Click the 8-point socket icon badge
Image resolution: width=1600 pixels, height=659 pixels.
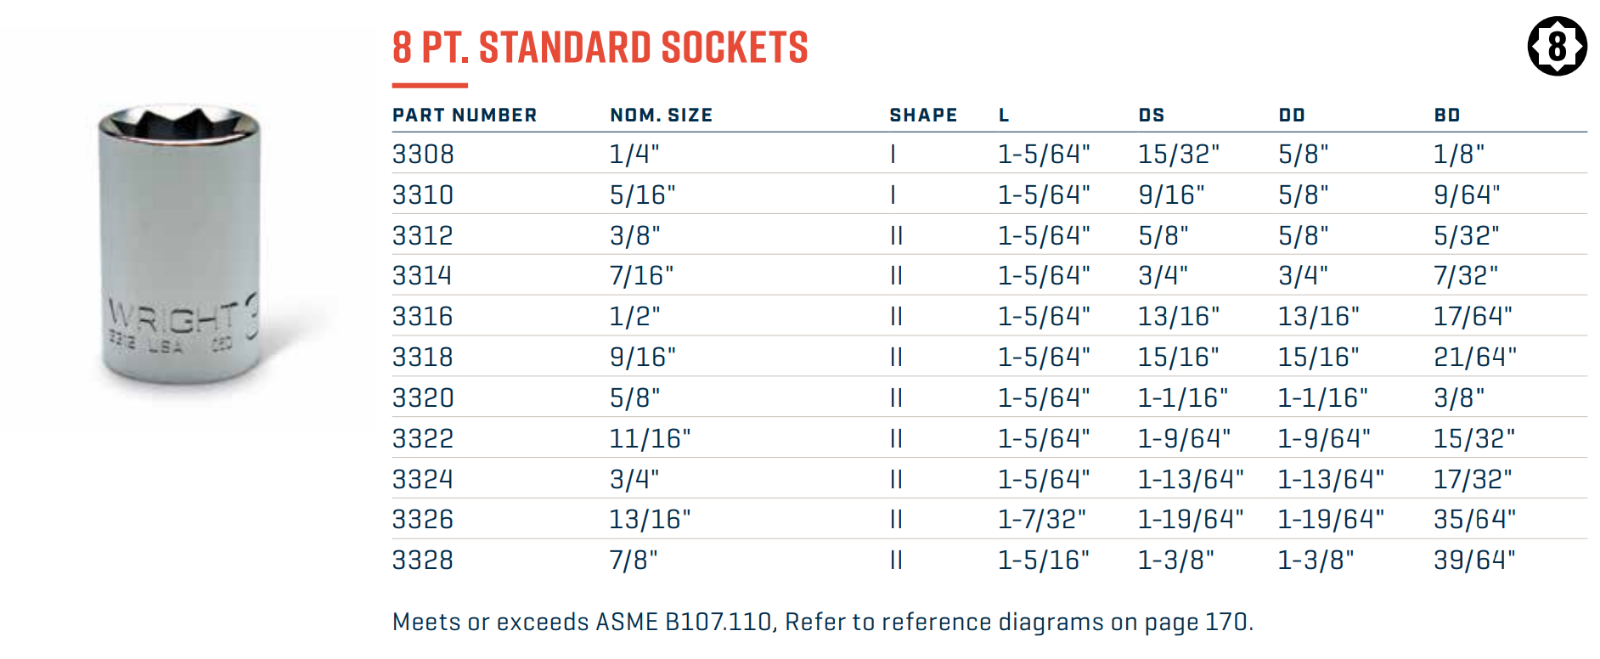point(1556,46)
